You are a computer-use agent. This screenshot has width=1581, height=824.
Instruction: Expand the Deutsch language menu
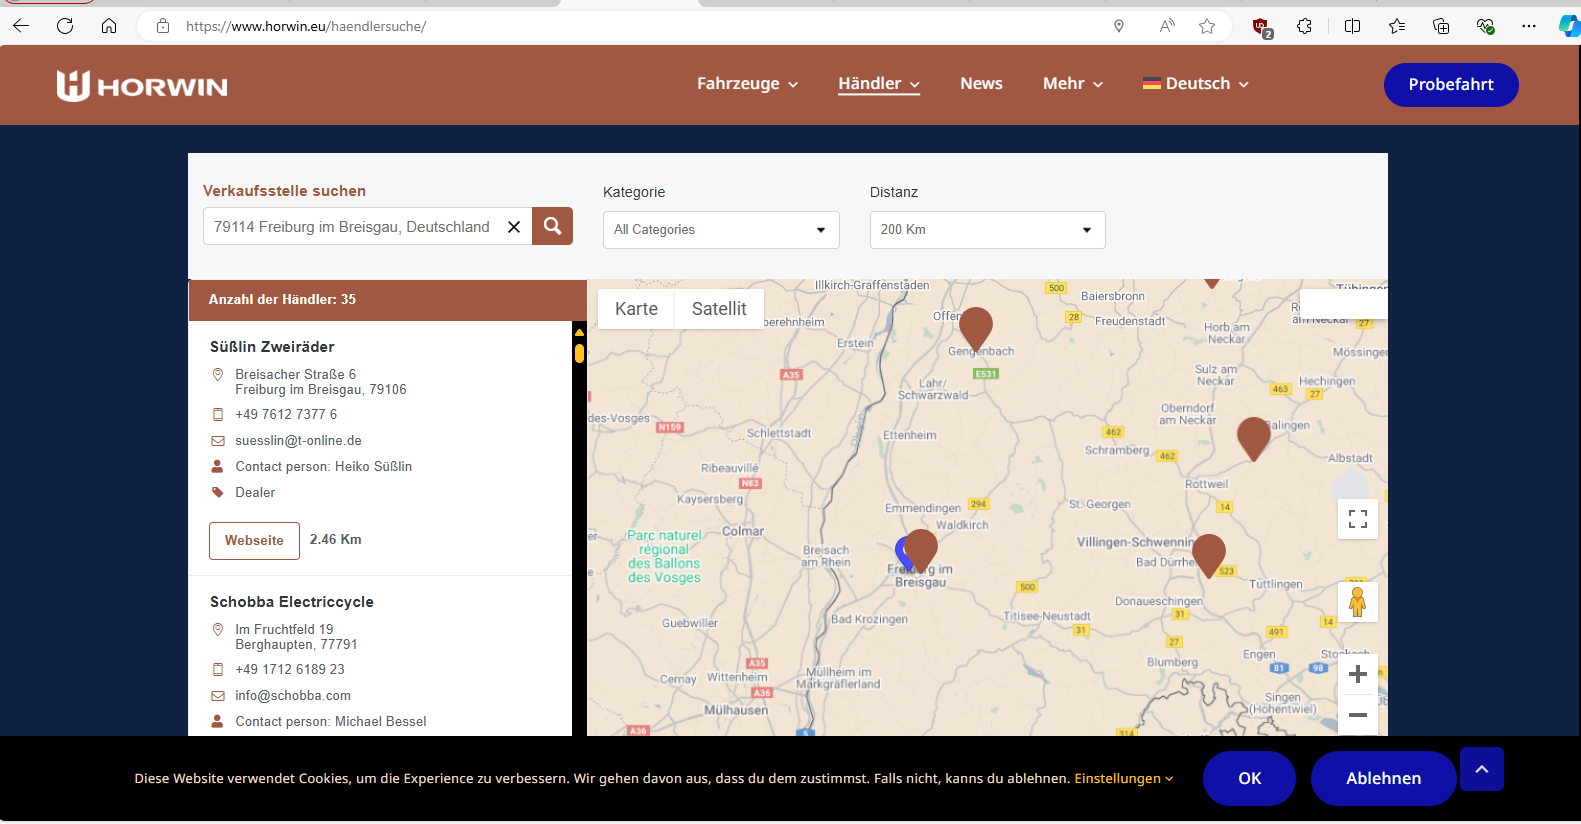(x=1196, y=84)
